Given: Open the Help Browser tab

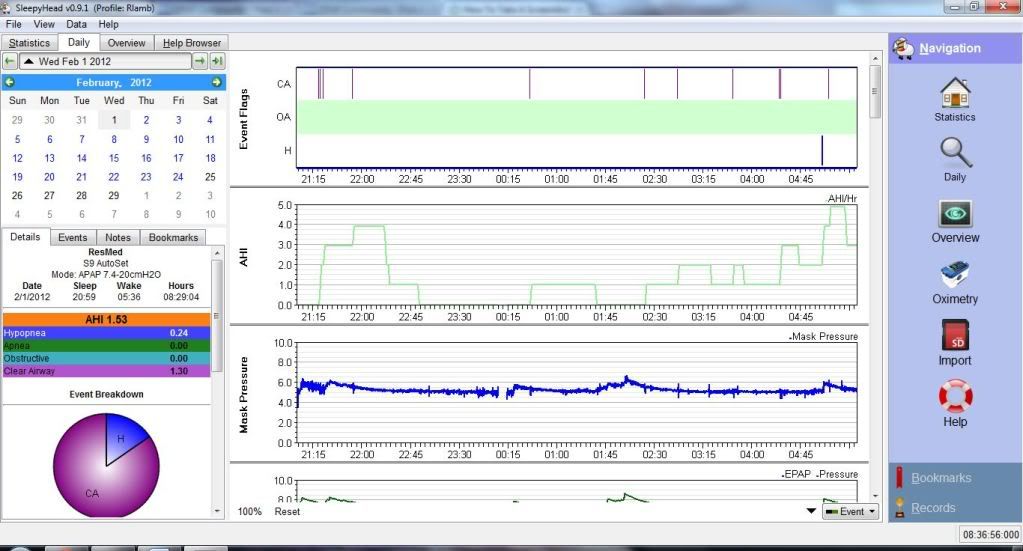Looking at the screenshot, I should tap(191, 43).
